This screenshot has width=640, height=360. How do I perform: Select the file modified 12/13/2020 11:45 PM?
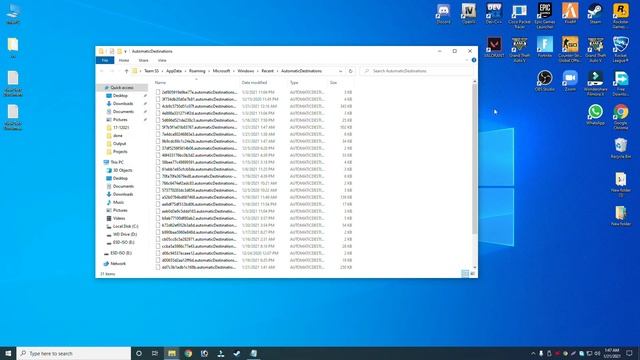point(254,99)
